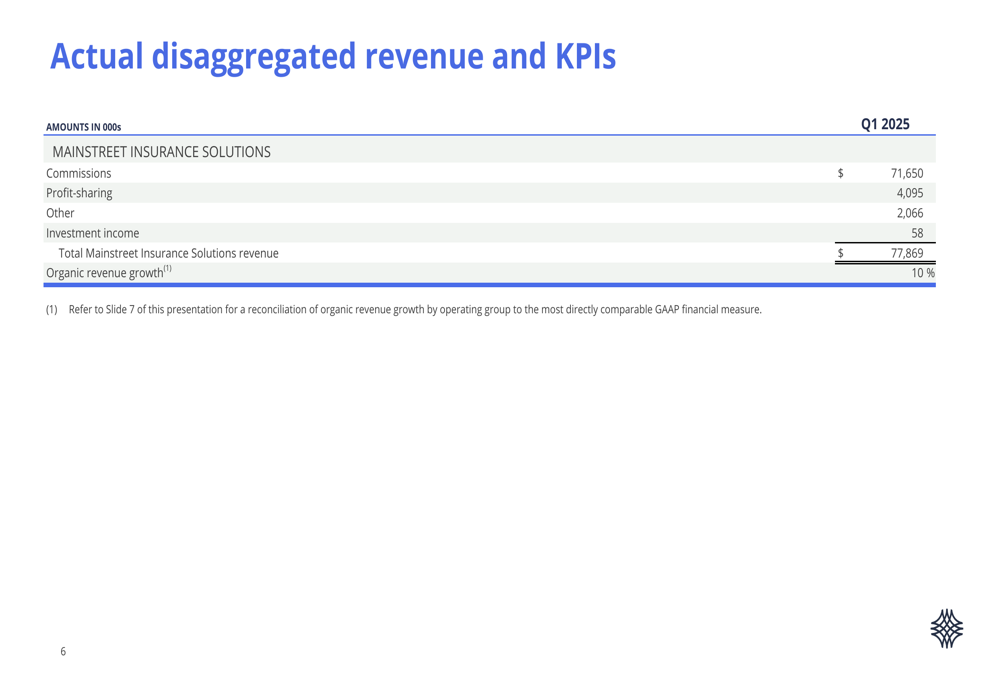Select the profit-sharing value 4,095

(910, 193)
